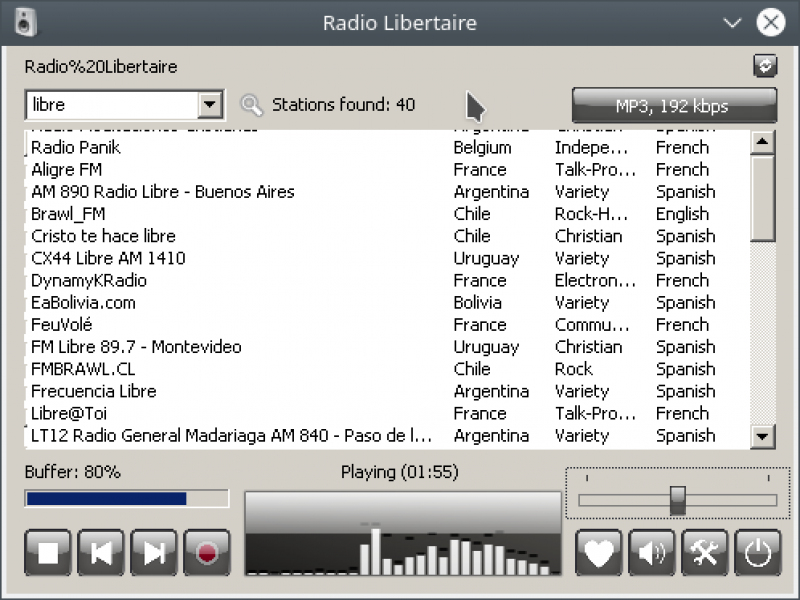Screen dimensions: 800x600
Task: Click the refresh icon at top right
Action: click(765, 66)
